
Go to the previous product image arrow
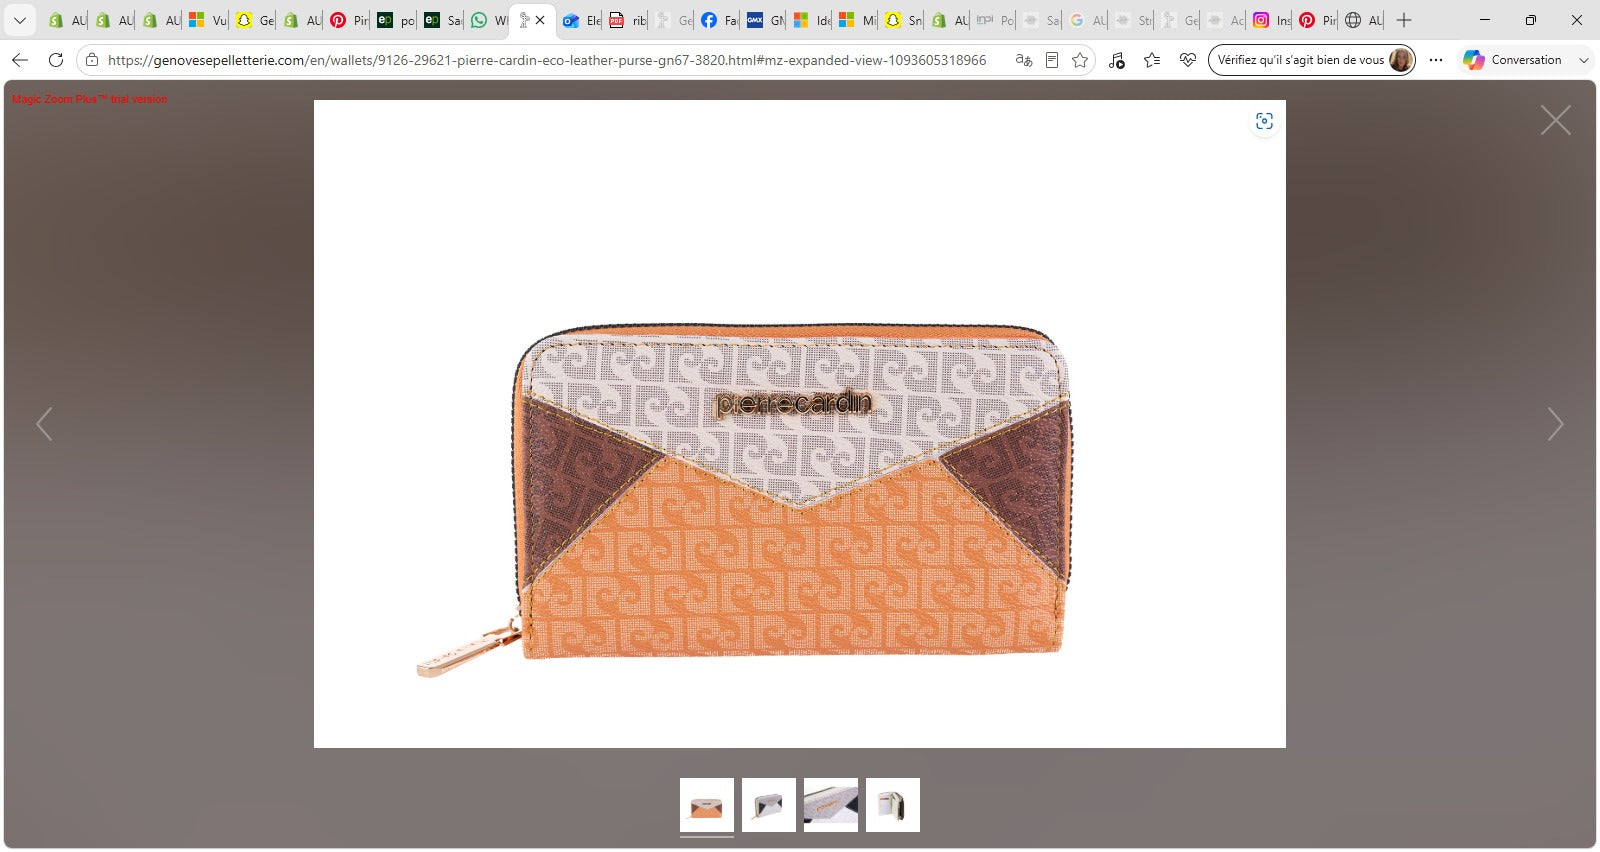pyautogui.click(x=44, y=424)
